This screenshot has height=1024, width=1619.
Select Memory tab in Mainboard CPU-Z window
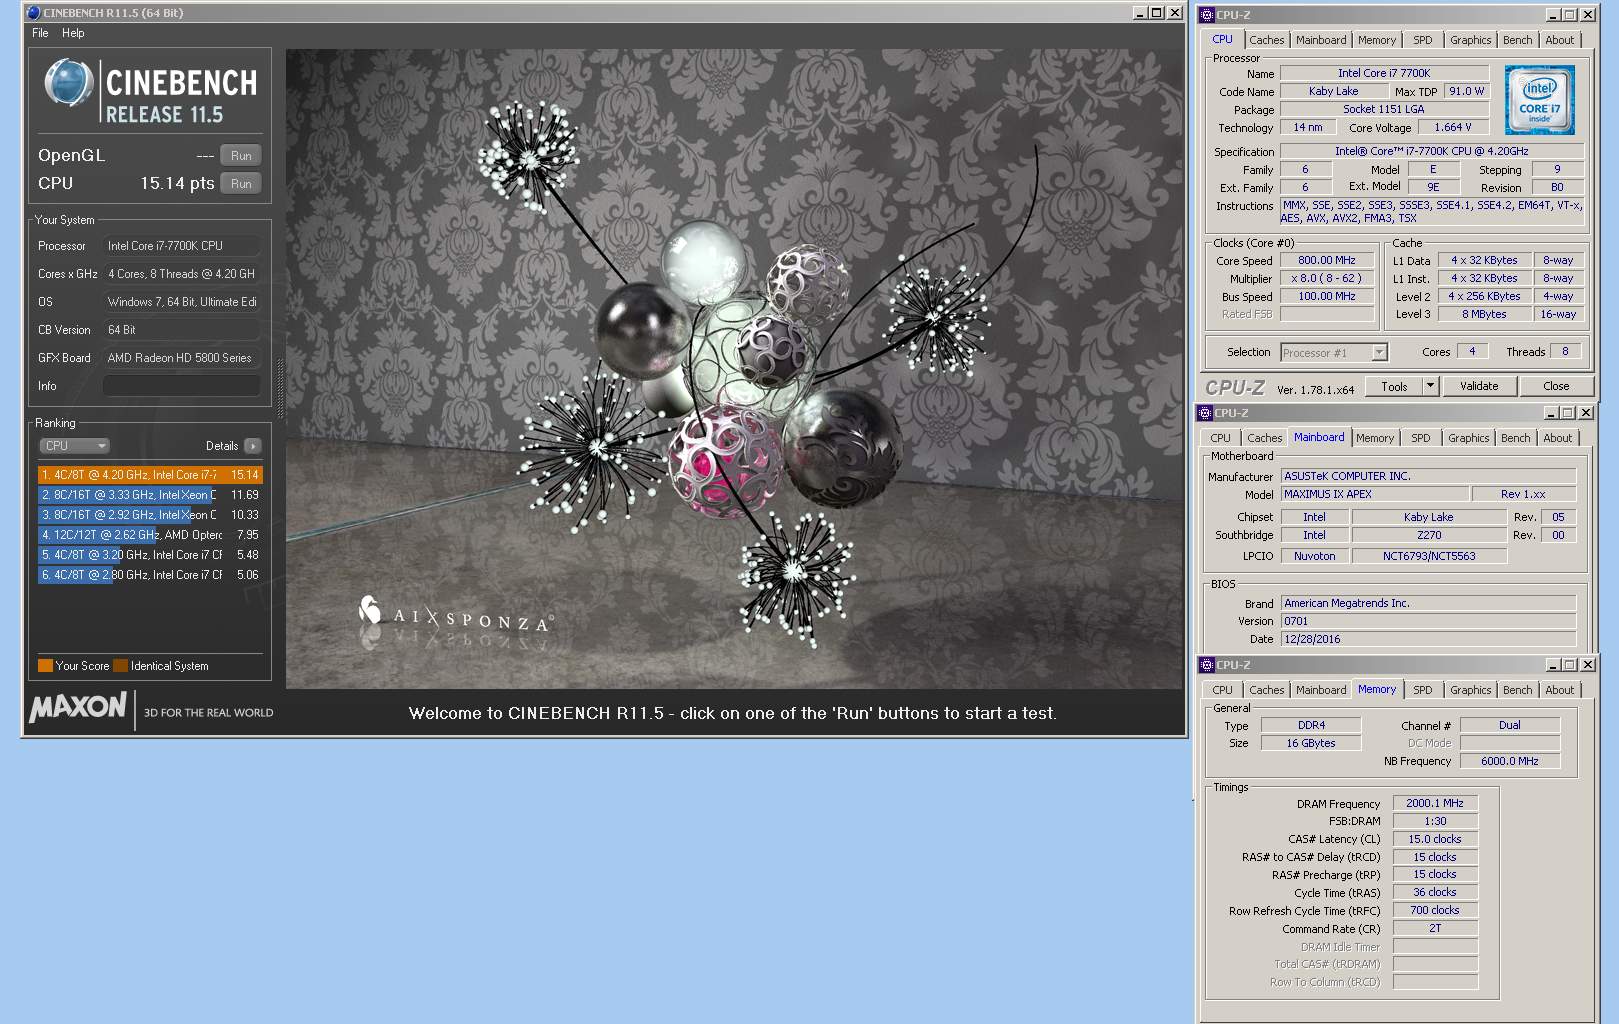tap(1375, 438)
